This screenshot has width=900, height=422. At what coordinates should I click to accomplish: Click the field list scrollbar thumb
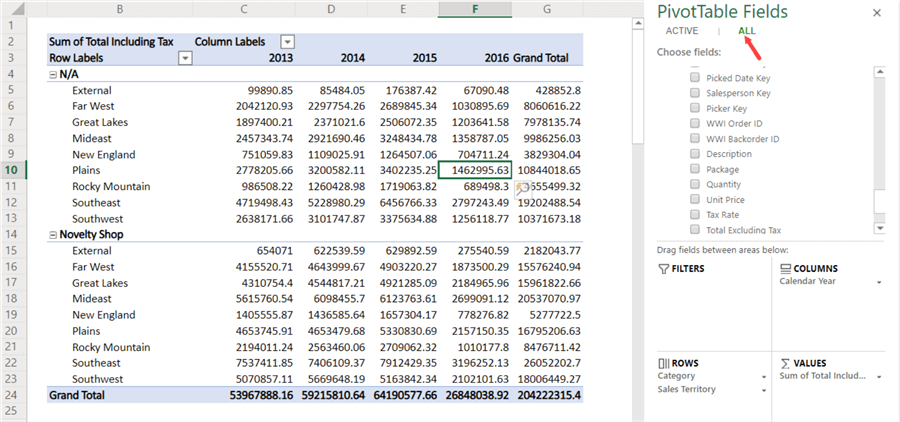pyautogui.click(x=879, y=203)
